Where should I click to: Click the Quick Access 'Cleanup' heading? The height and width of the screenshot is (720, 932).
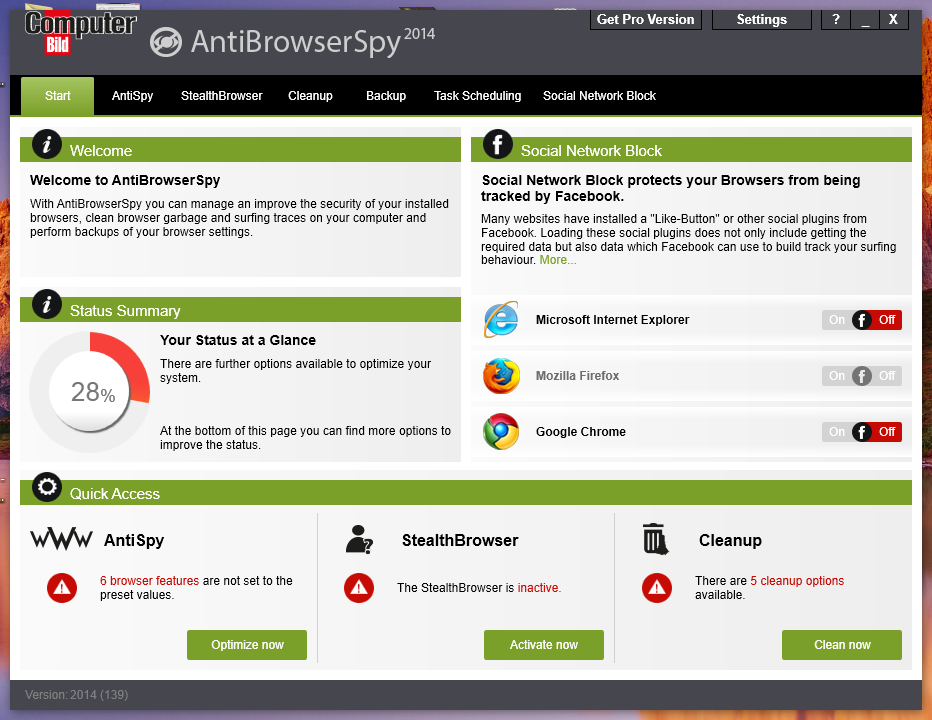(730, 540)
